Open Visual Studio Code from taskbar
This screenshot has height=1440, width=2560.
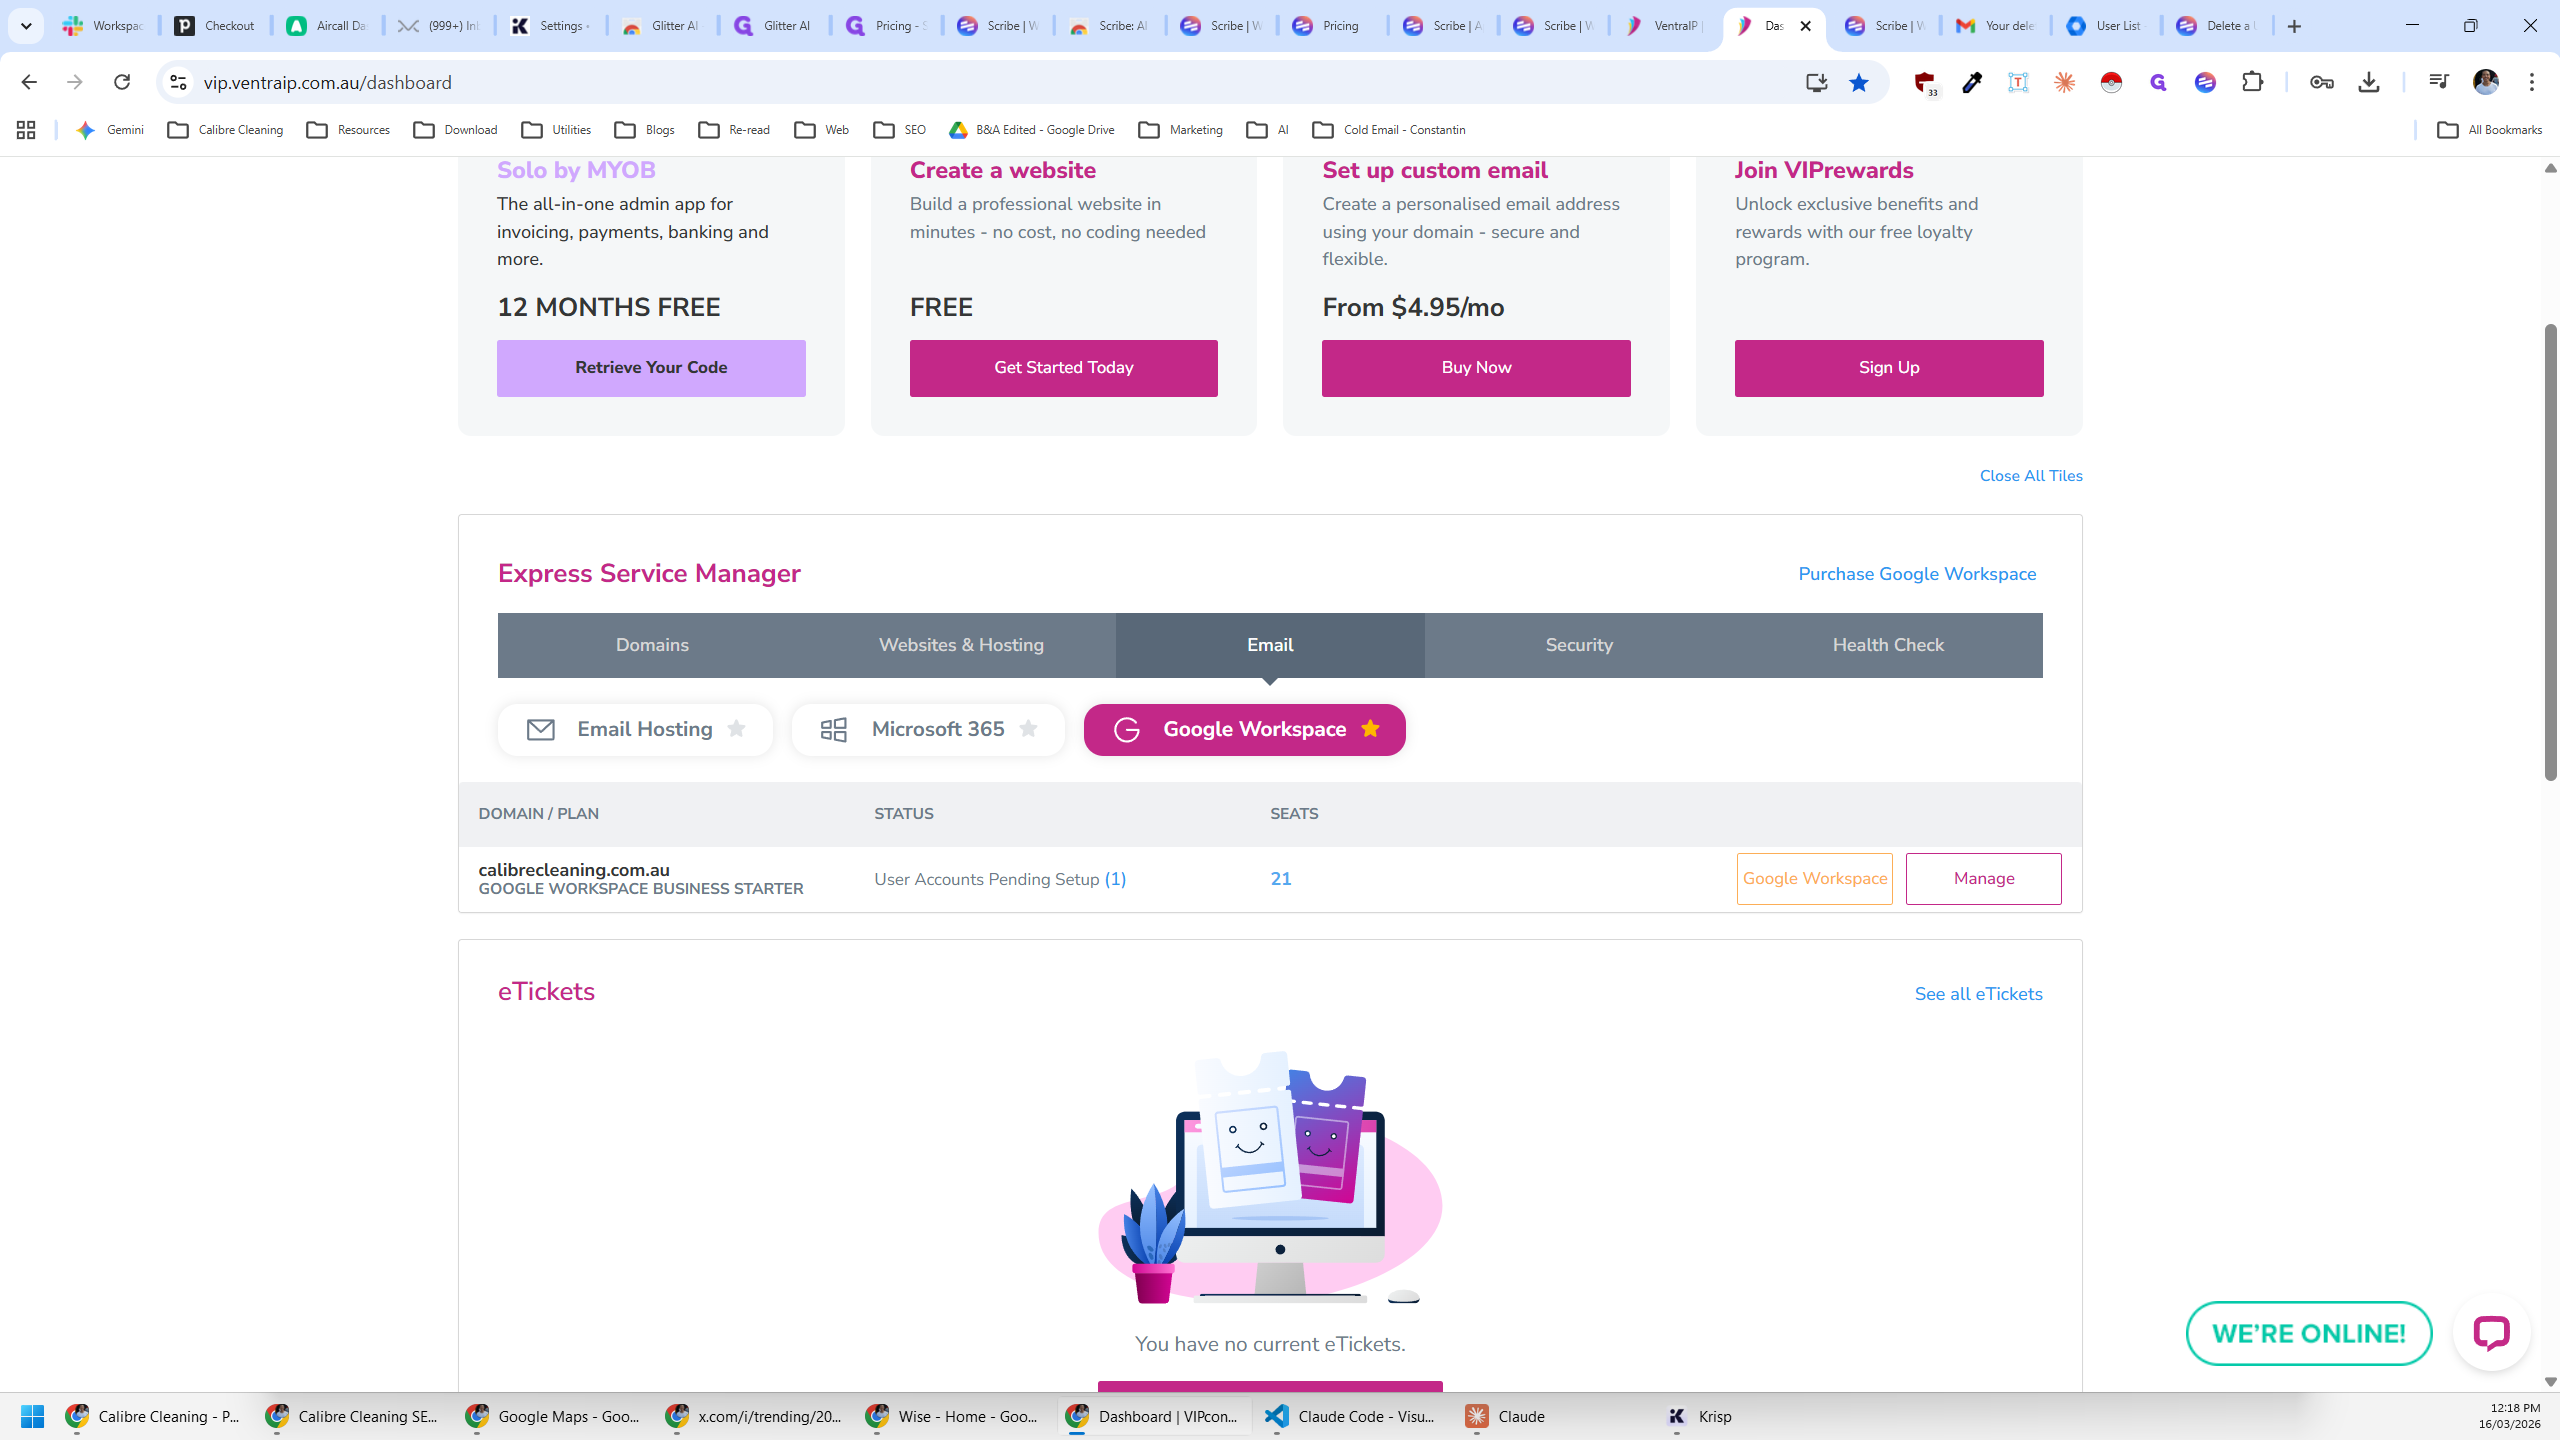click(x=1353, y=1416)
